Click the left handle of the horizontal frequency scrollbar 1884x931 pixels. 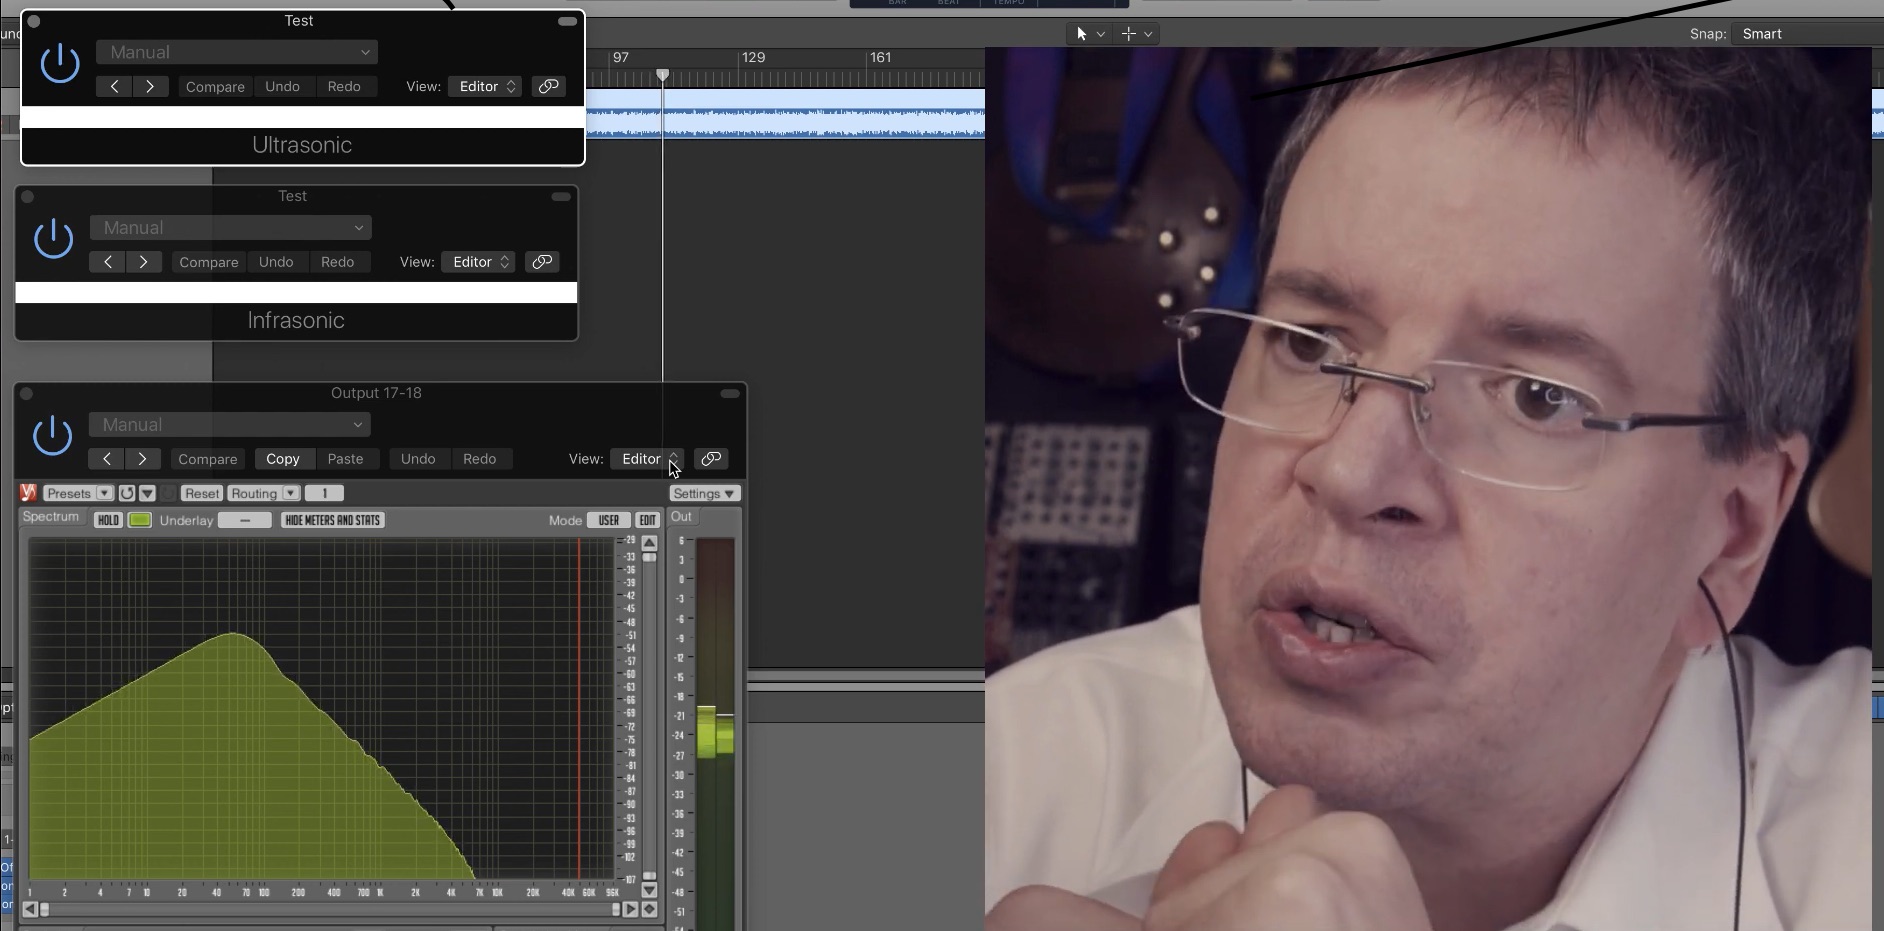pos(44,909)
